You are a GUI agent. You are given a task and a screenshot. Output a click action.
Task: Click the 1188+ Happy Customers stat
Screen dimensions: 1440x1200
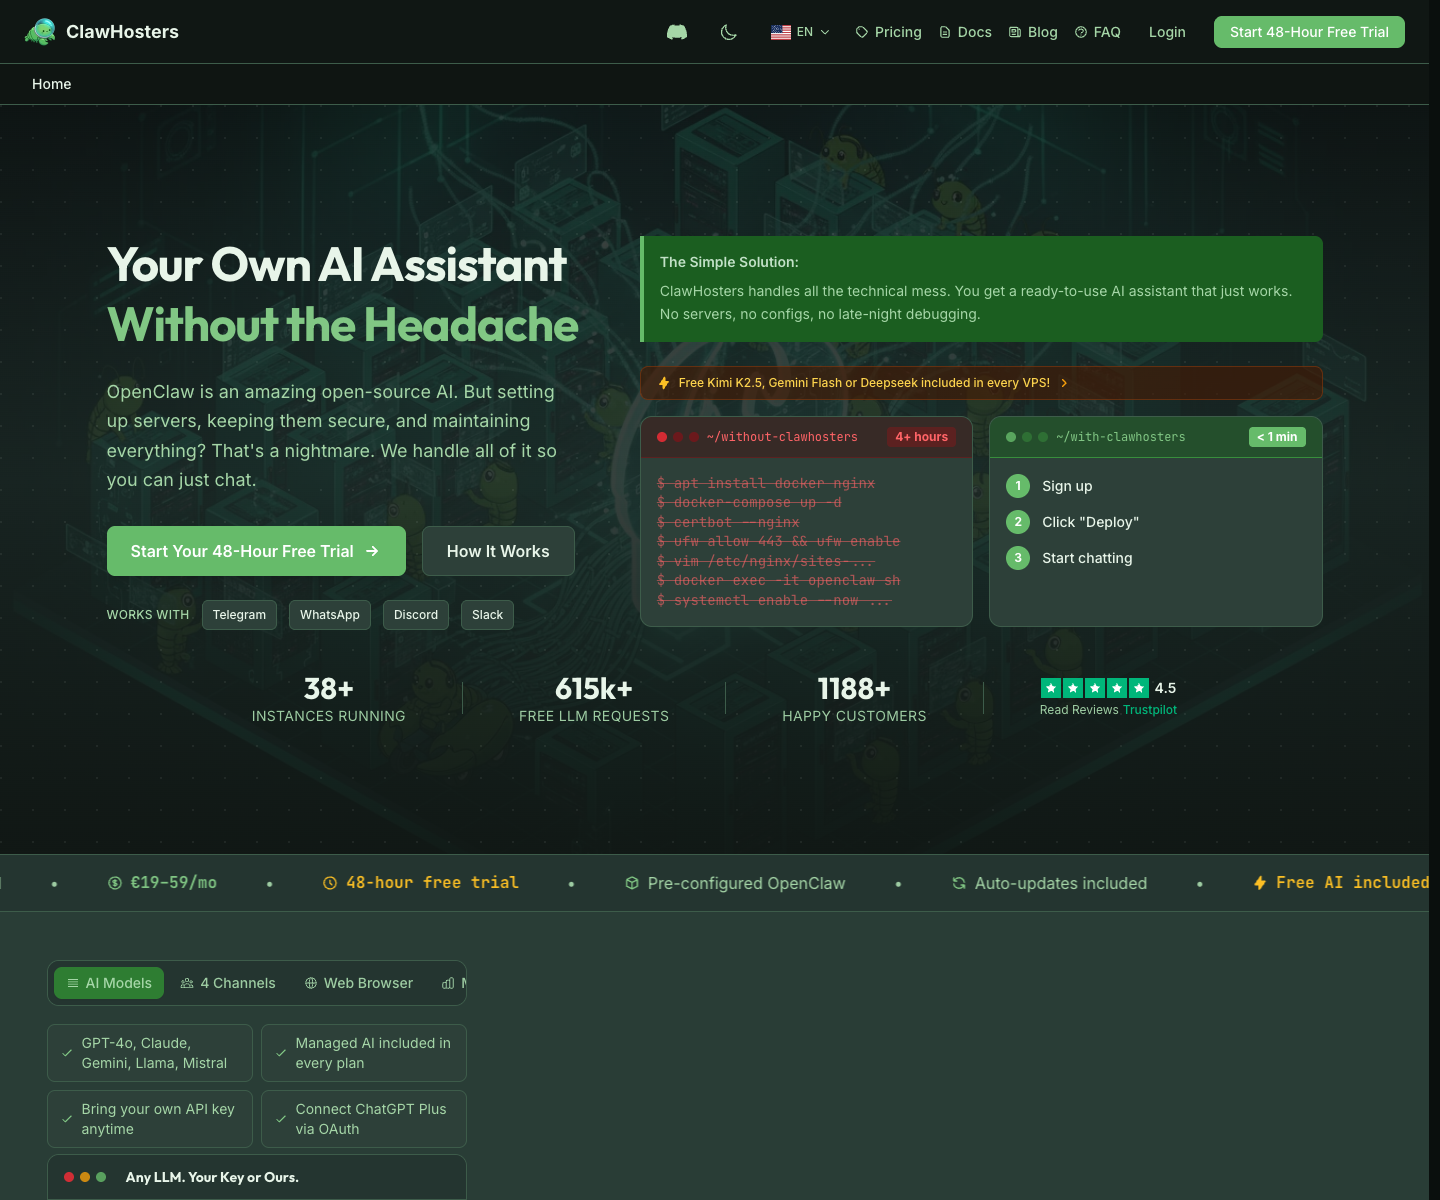854,700
